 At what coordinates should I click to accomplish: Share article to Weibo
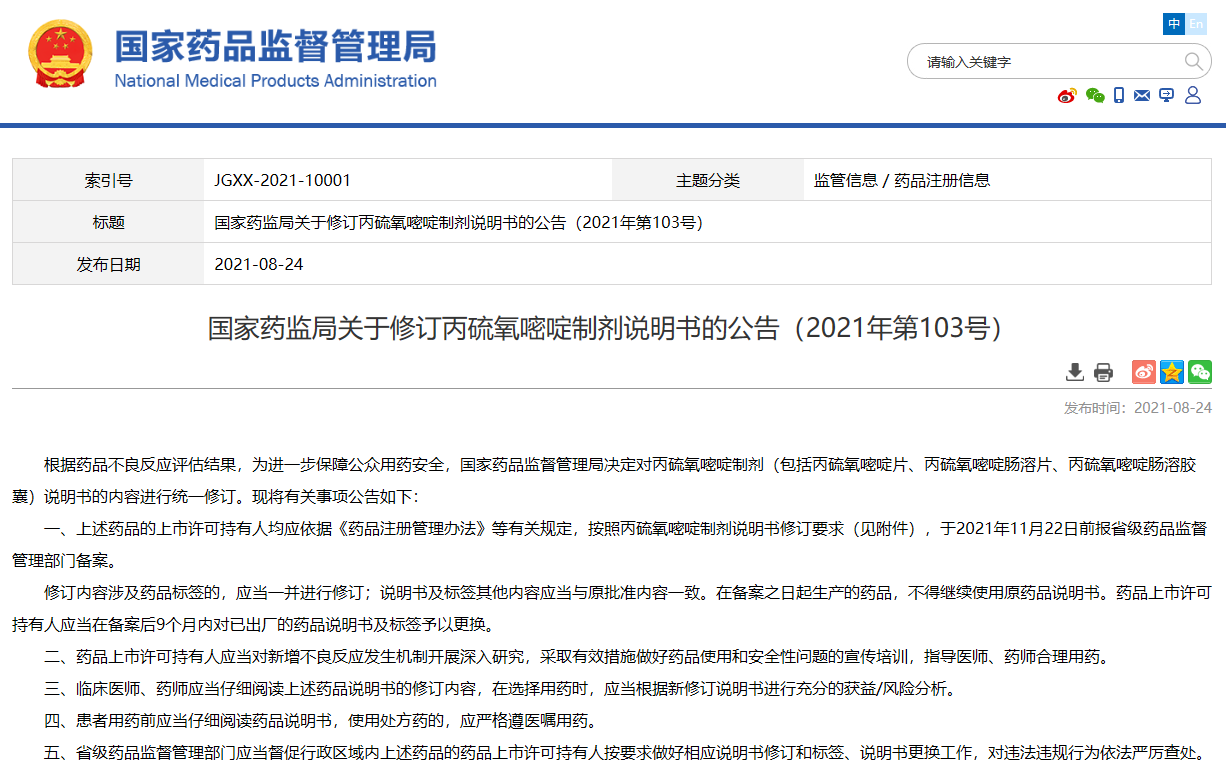1143,372
